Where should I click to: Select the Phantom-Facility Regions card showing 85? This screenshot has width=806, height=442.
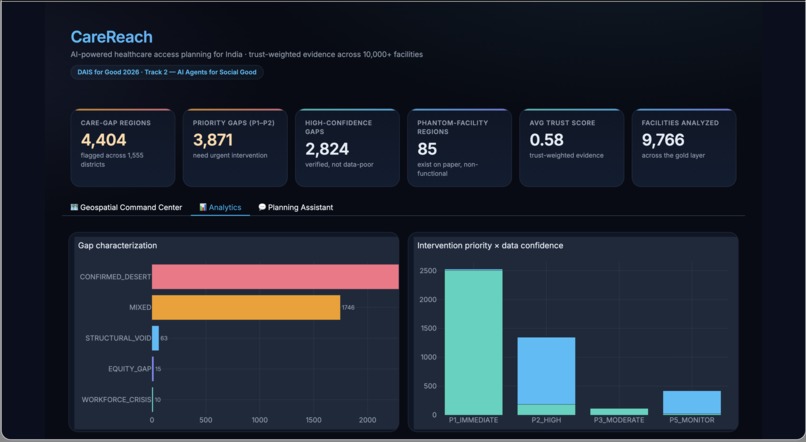(x=460, y=148)
